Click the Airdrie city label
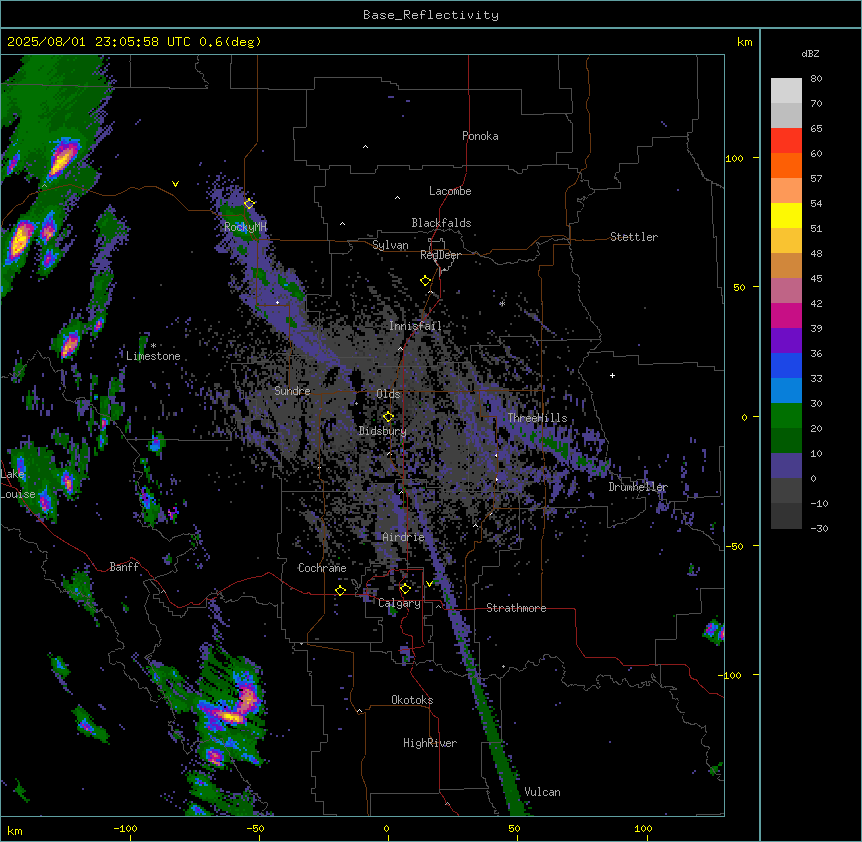The image size is (862, 842). (x=403, y=537)
